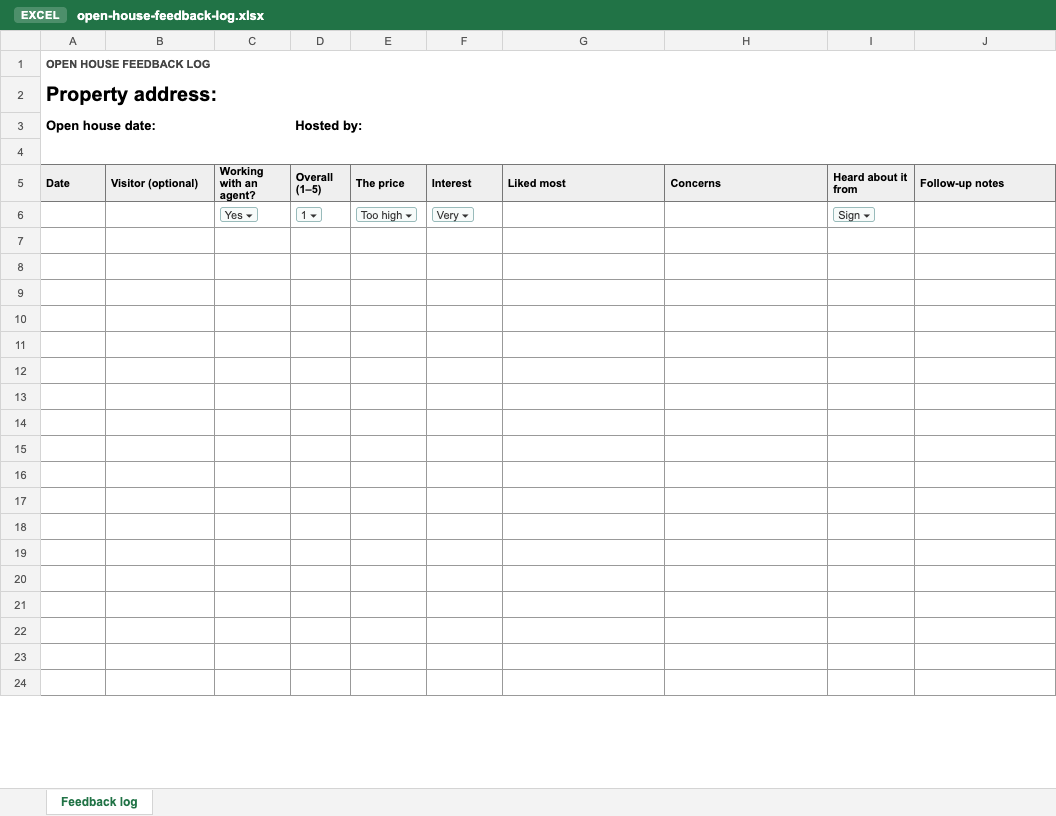Select row 18 header

click(20, 526)
